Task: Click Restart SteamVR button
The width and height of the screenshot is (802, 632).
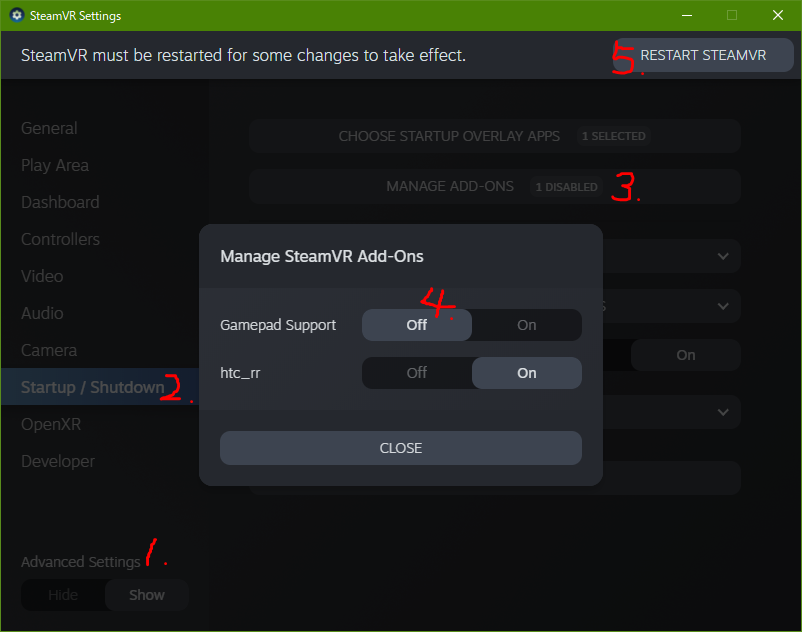Action: point(703,55)
